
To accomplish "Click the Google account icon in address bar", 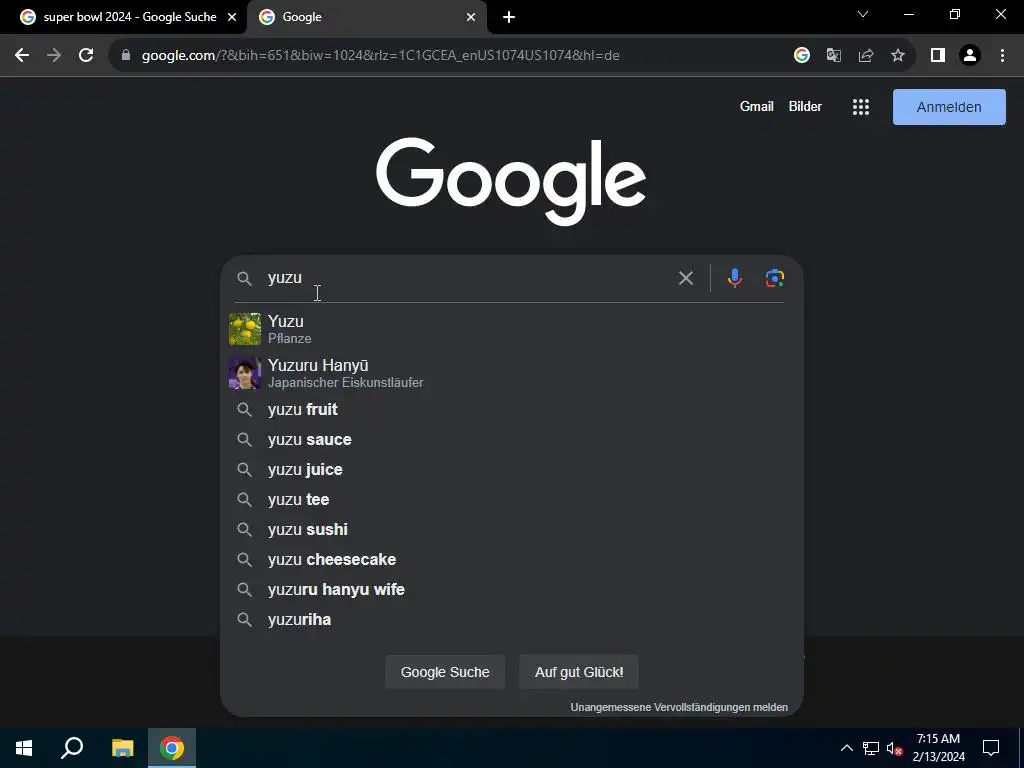I will (802, 56).
